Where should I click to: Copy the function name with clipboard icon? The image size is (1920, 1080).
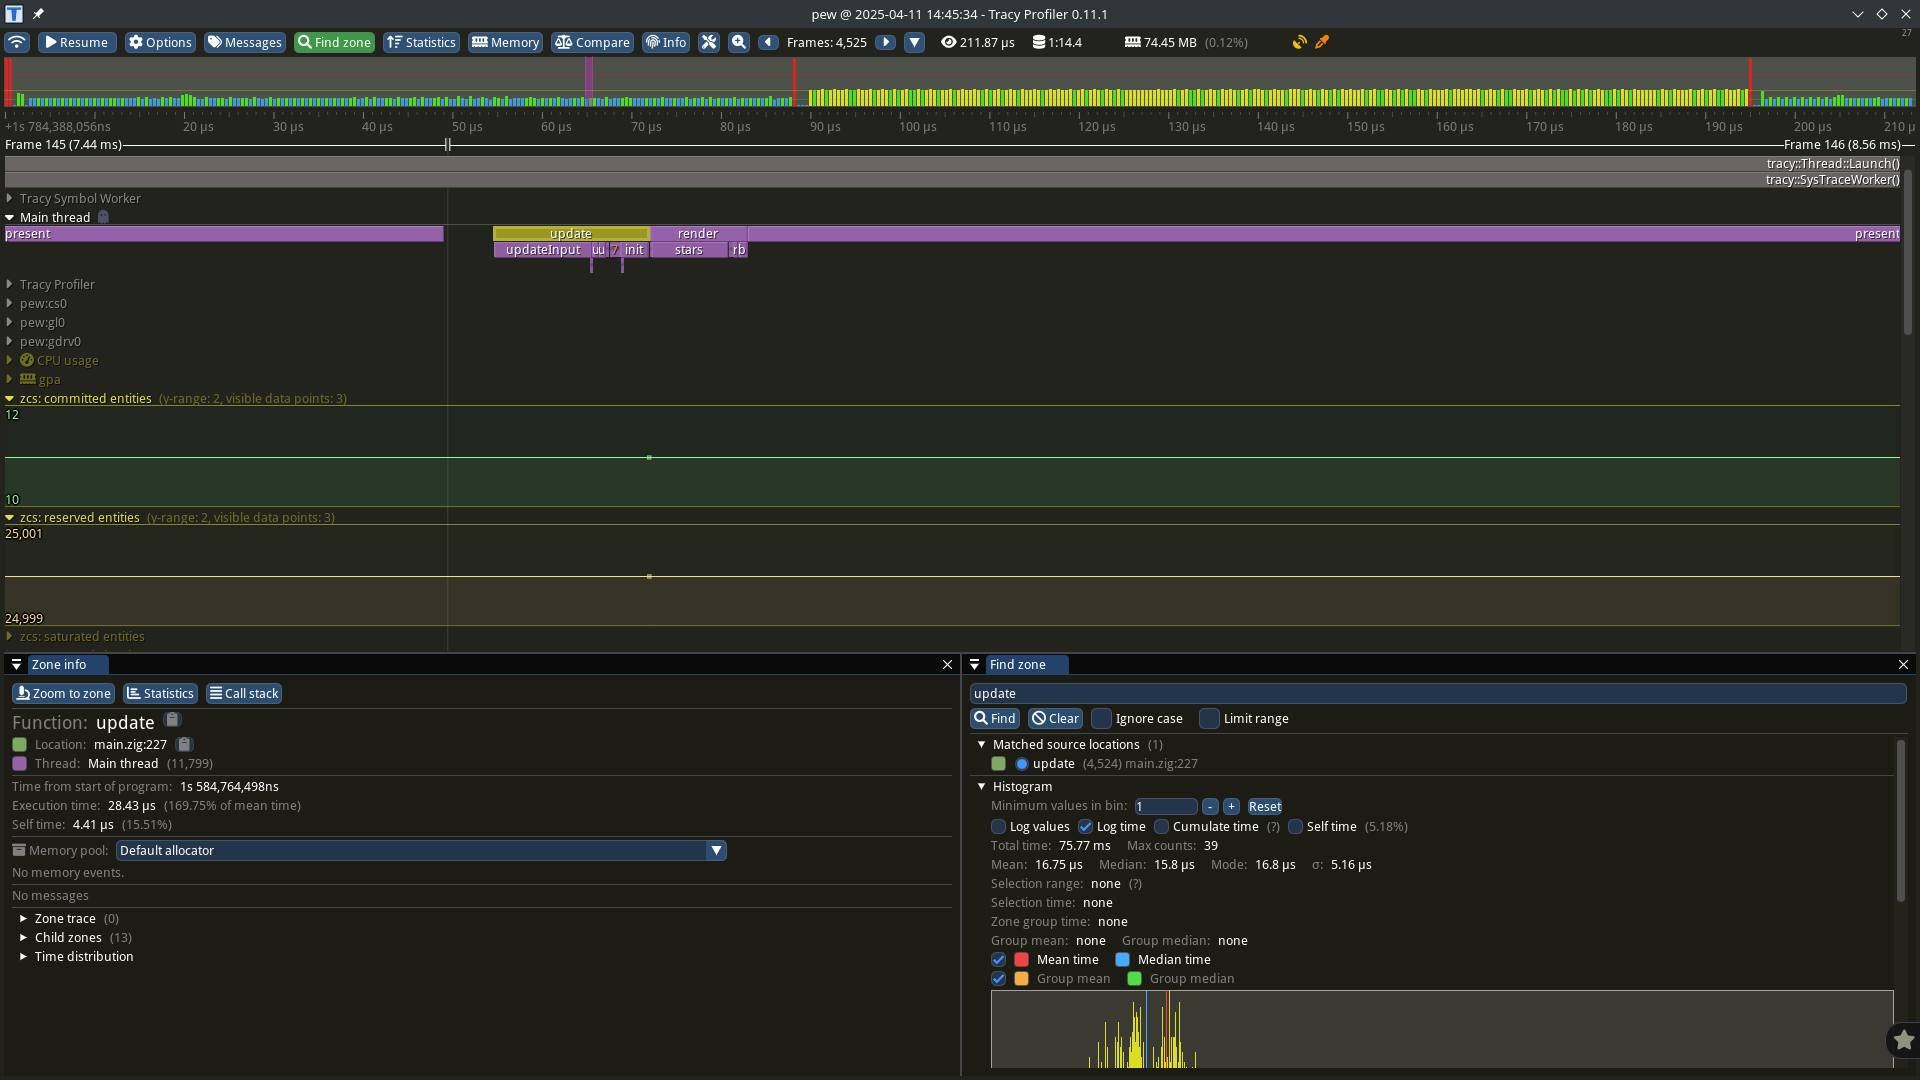(x=172, y=720)
